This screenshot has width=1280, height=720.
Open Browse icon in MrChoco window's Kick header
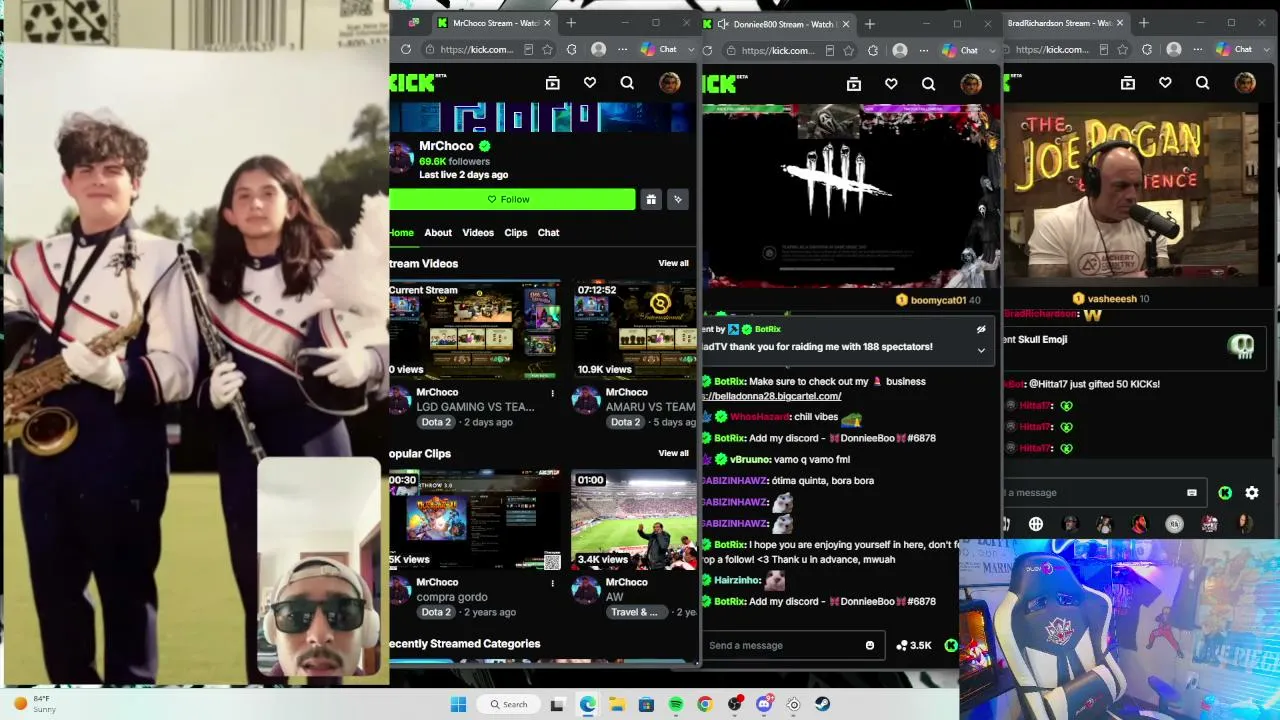click(552, 84)
